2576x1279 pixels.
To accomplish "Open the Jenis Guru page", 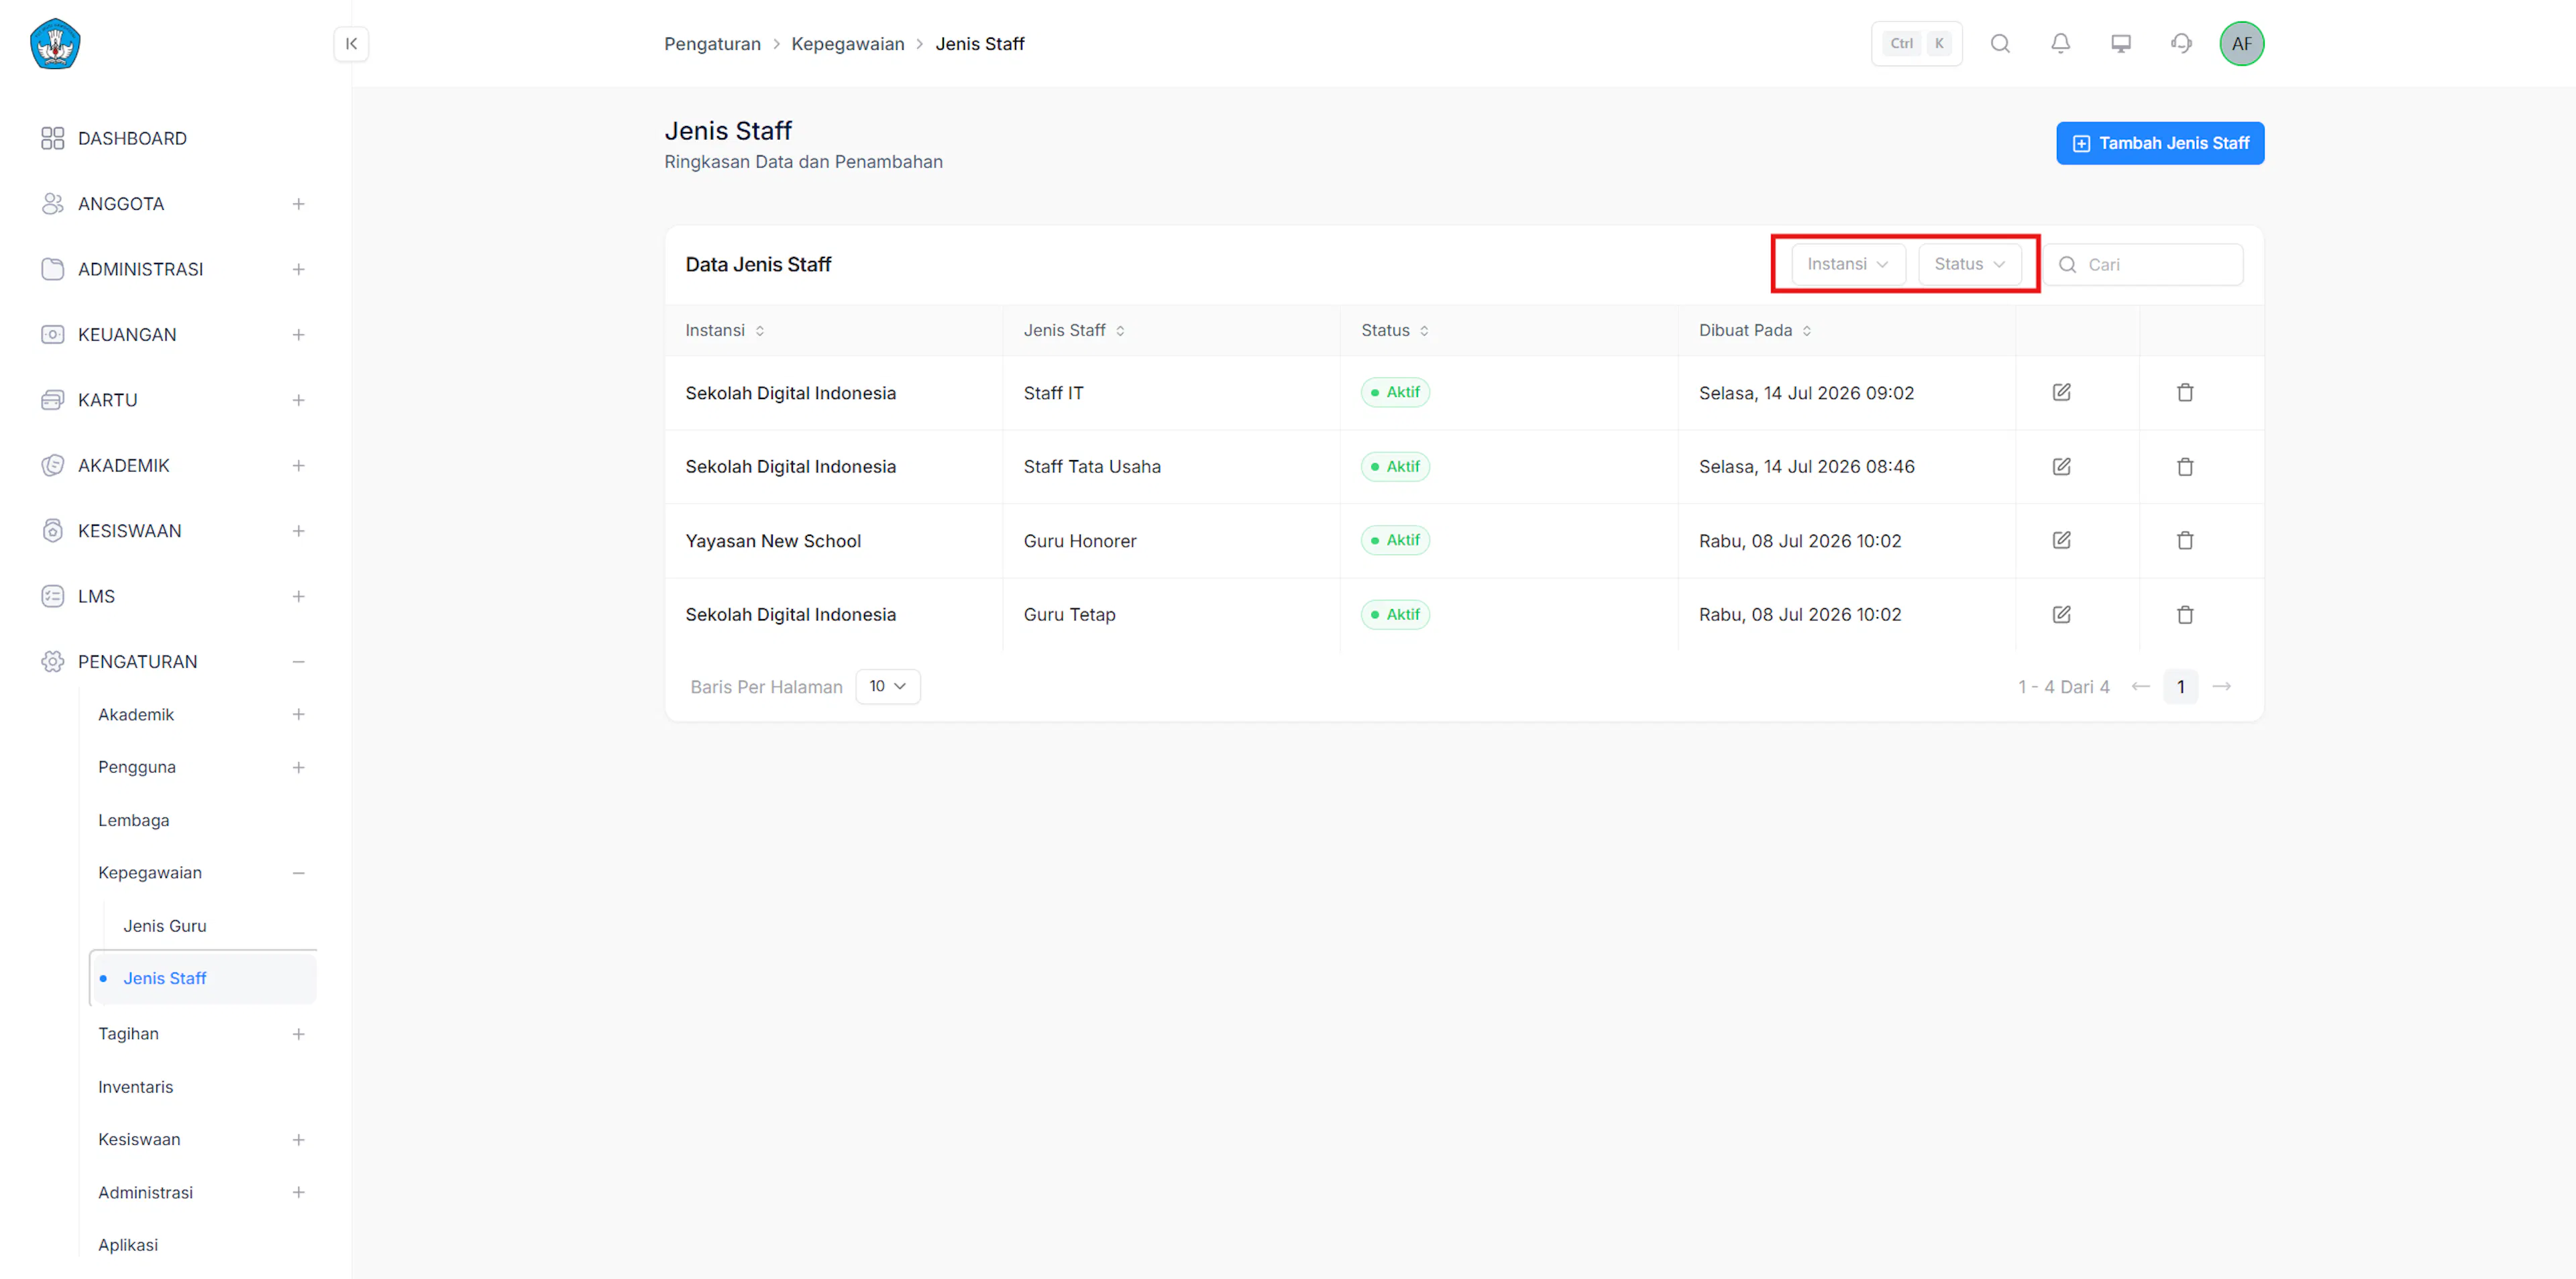I will [x=165, y=926].
